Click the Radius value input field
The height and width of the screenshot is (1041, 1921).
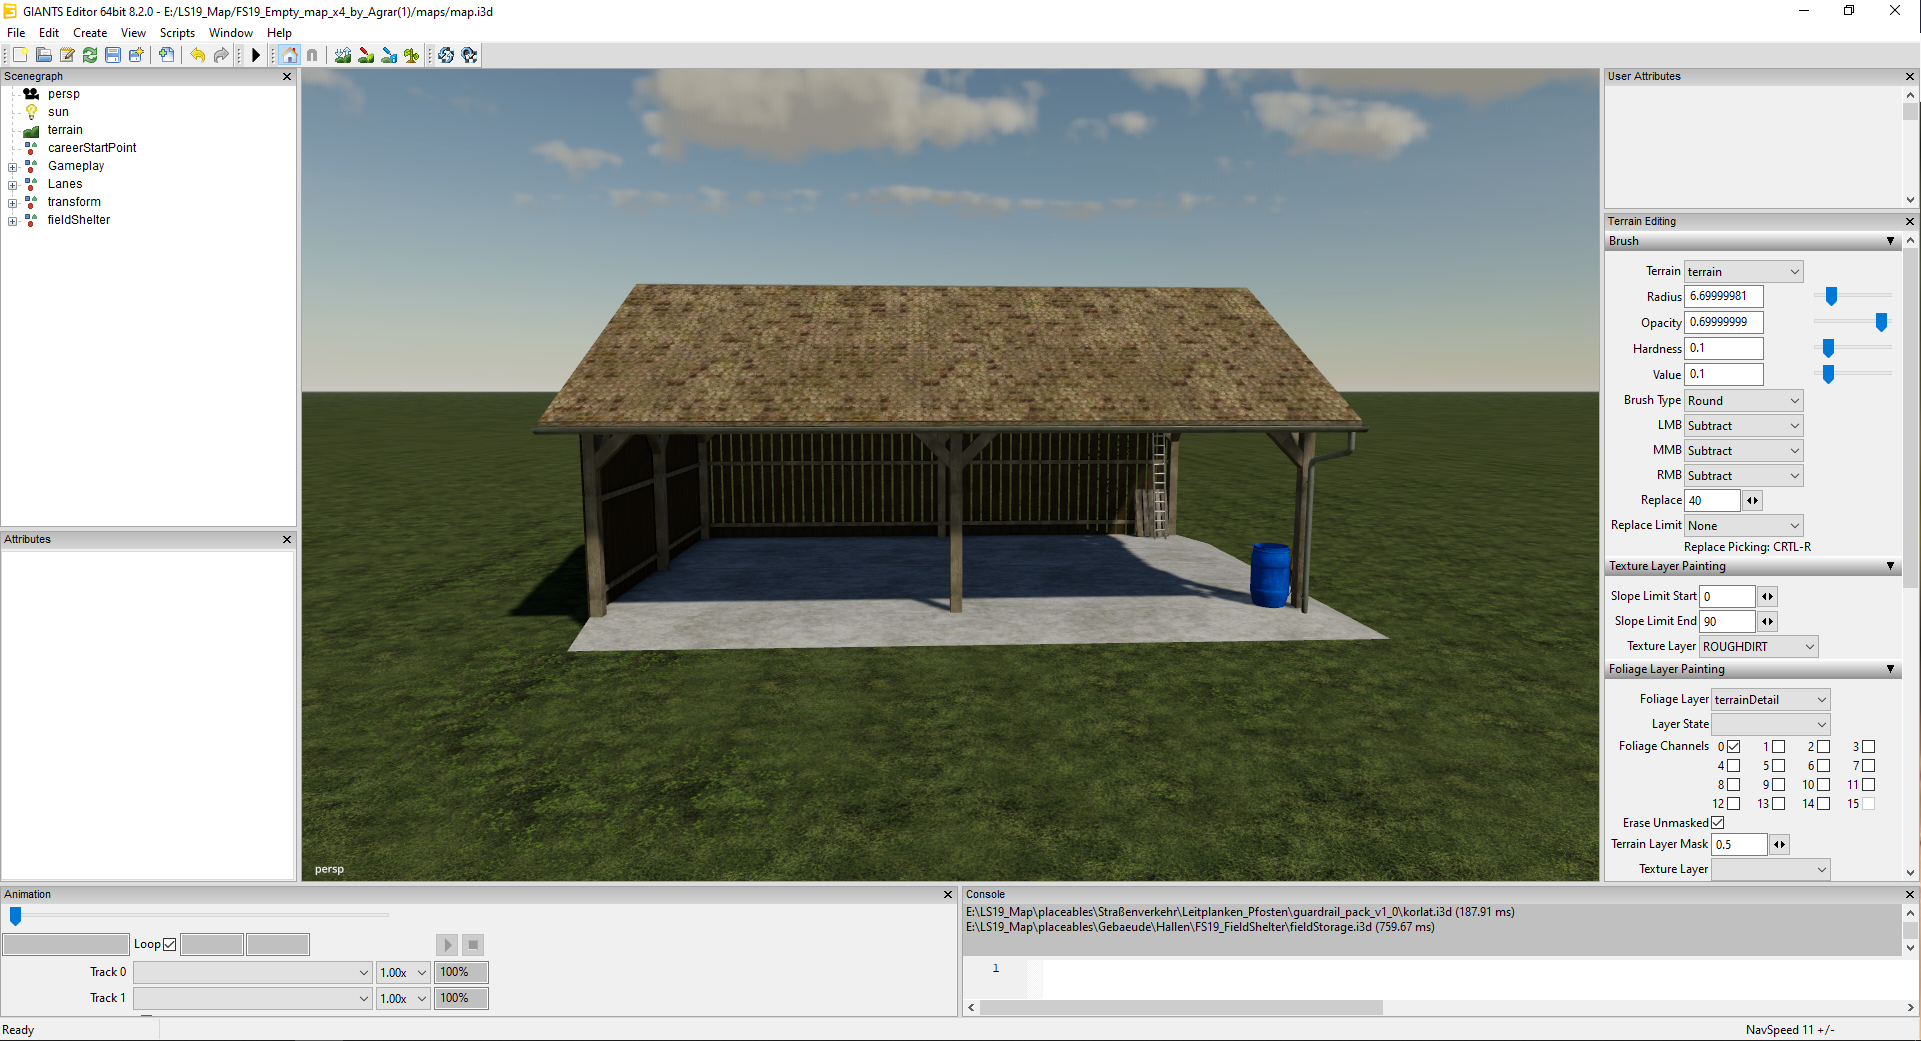1724,297
